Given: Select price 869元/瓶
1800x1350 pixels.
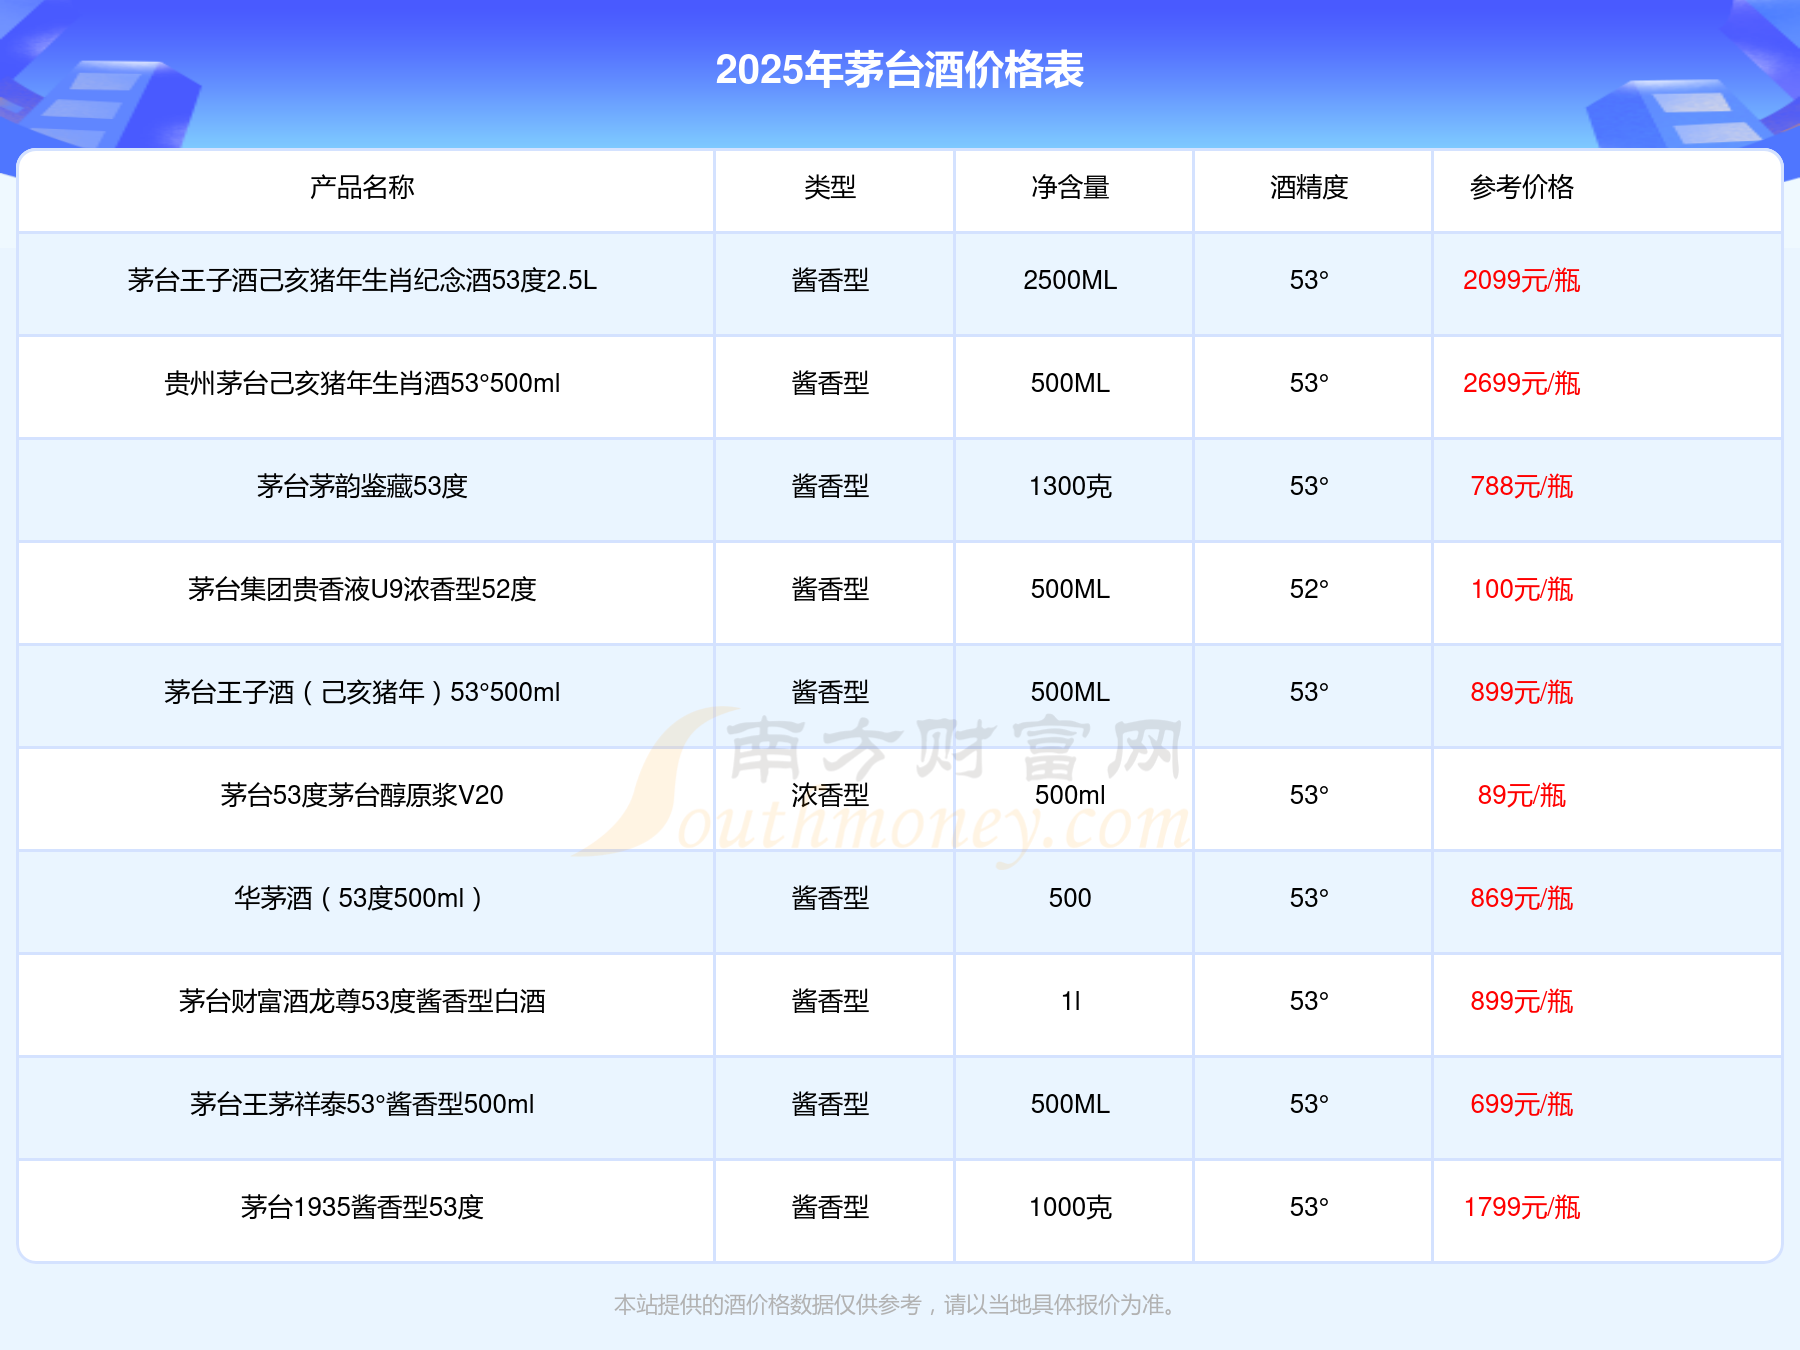Looking at the screenshot, I should pos(1522,898).
